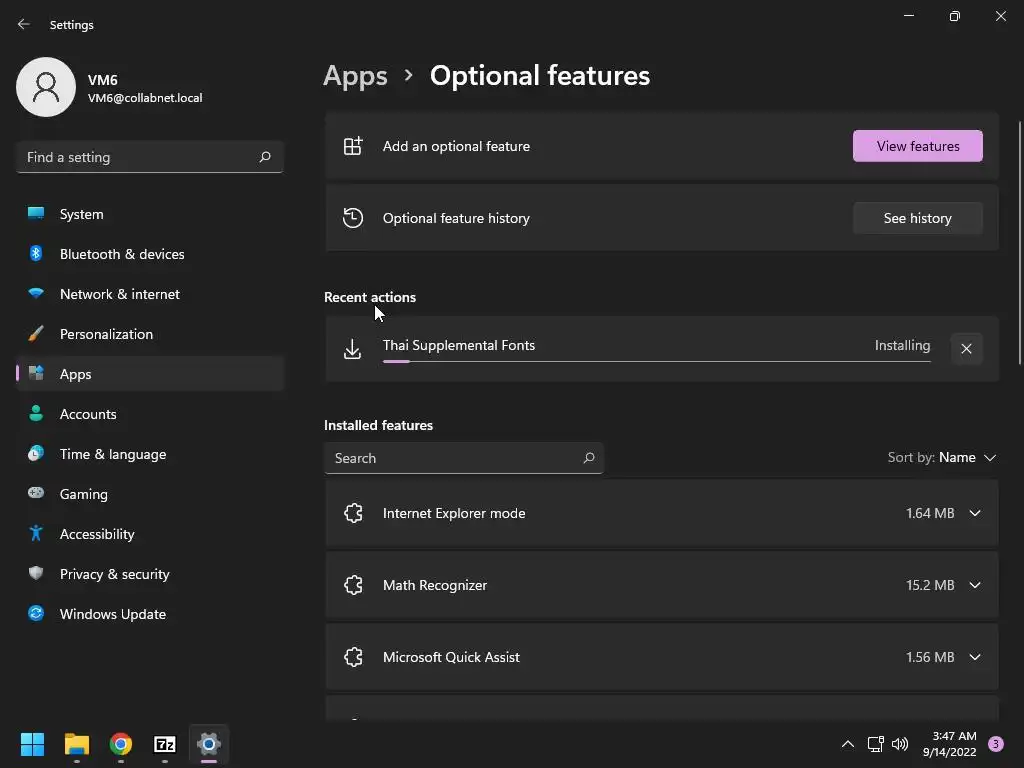
Task: Open Personalization settings page
Action: (x=106, y=334)
